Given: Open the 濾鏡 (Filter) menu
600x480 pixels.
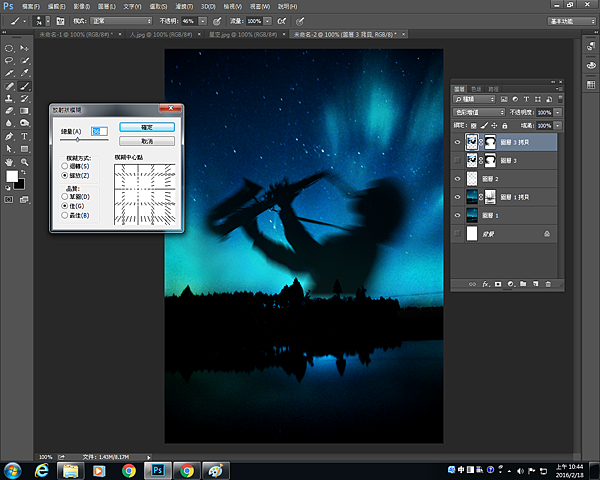Looking at the screenshot, I should 182,5.
